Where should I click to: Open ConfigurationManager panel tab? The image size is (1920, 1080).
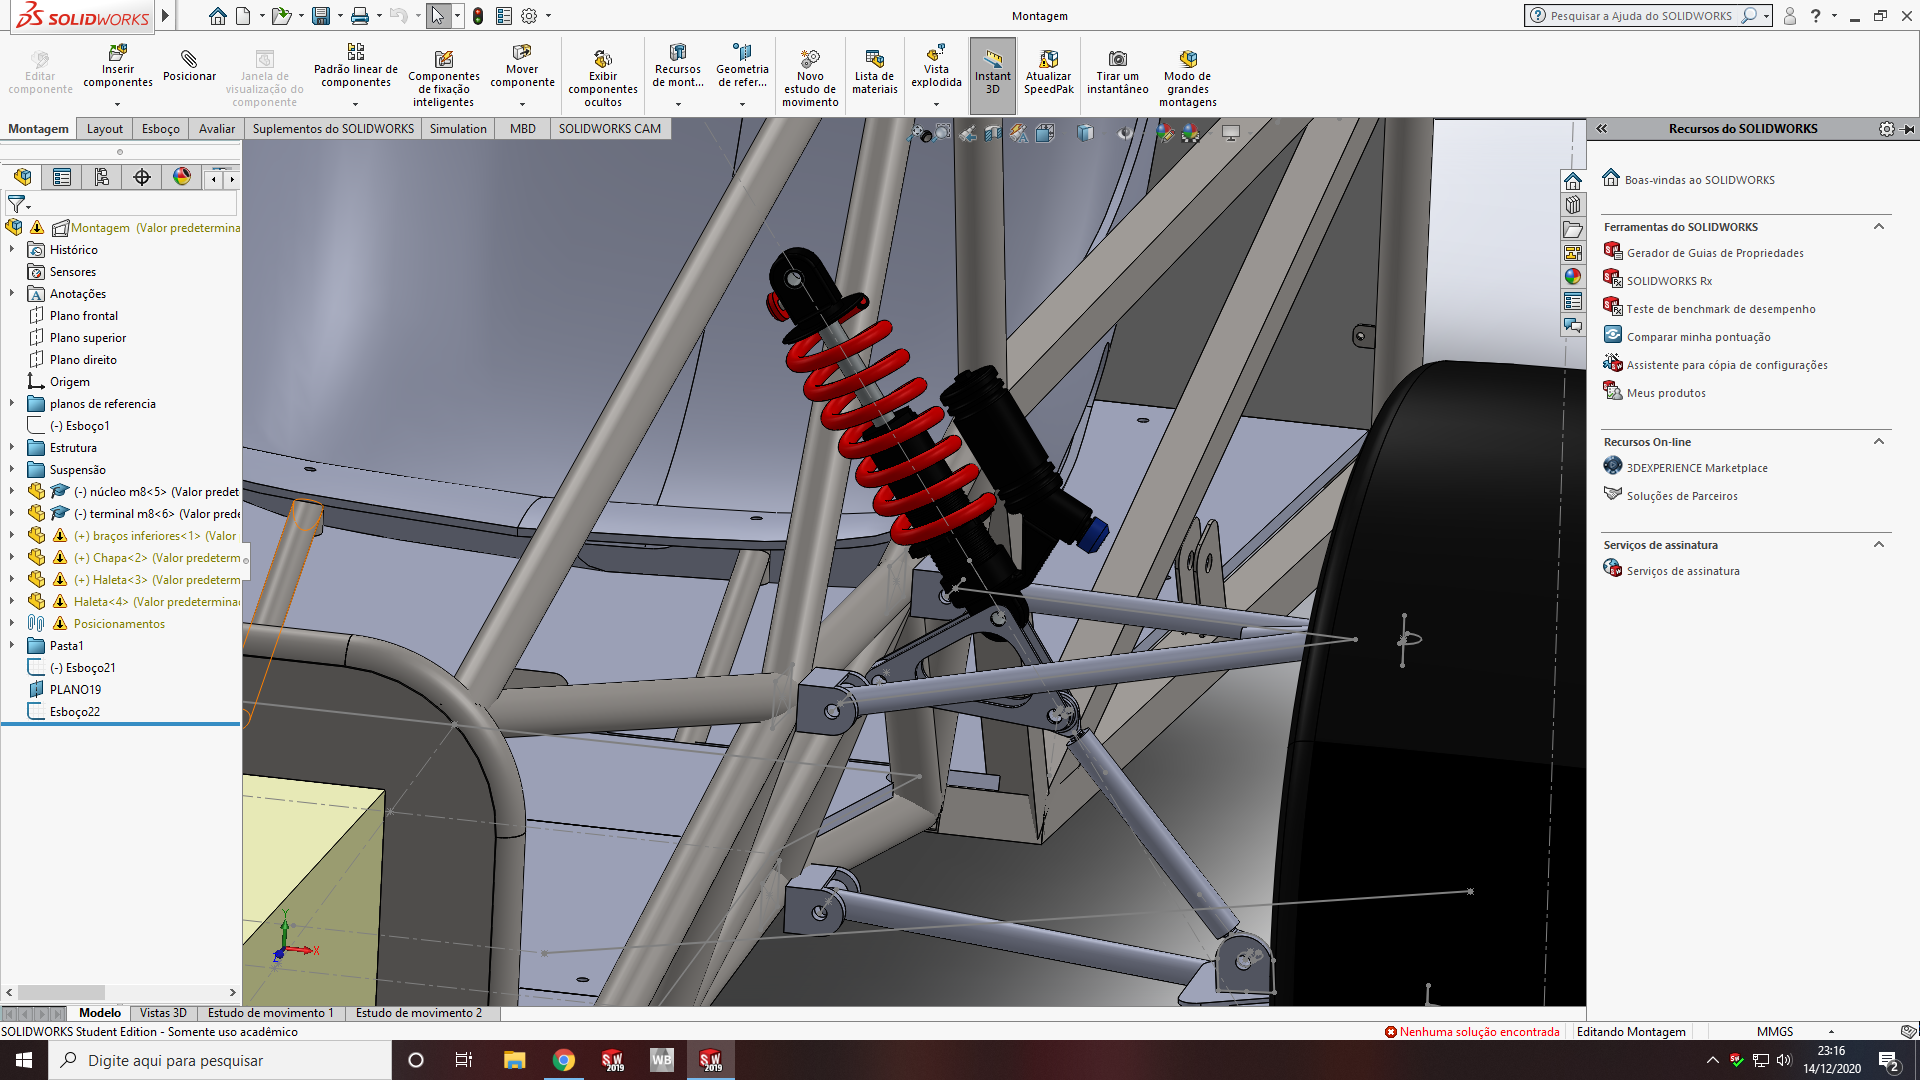click(102, 177)
